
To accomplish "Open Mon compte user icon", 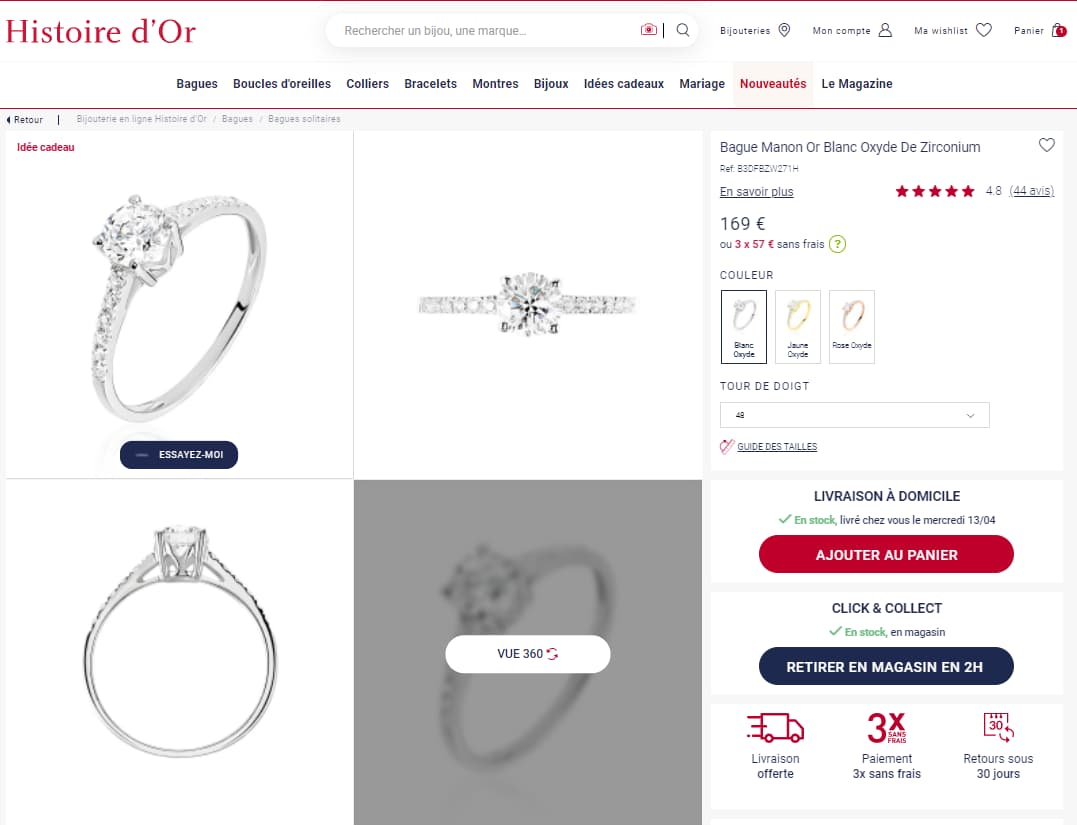I will (x=885, y=30).
